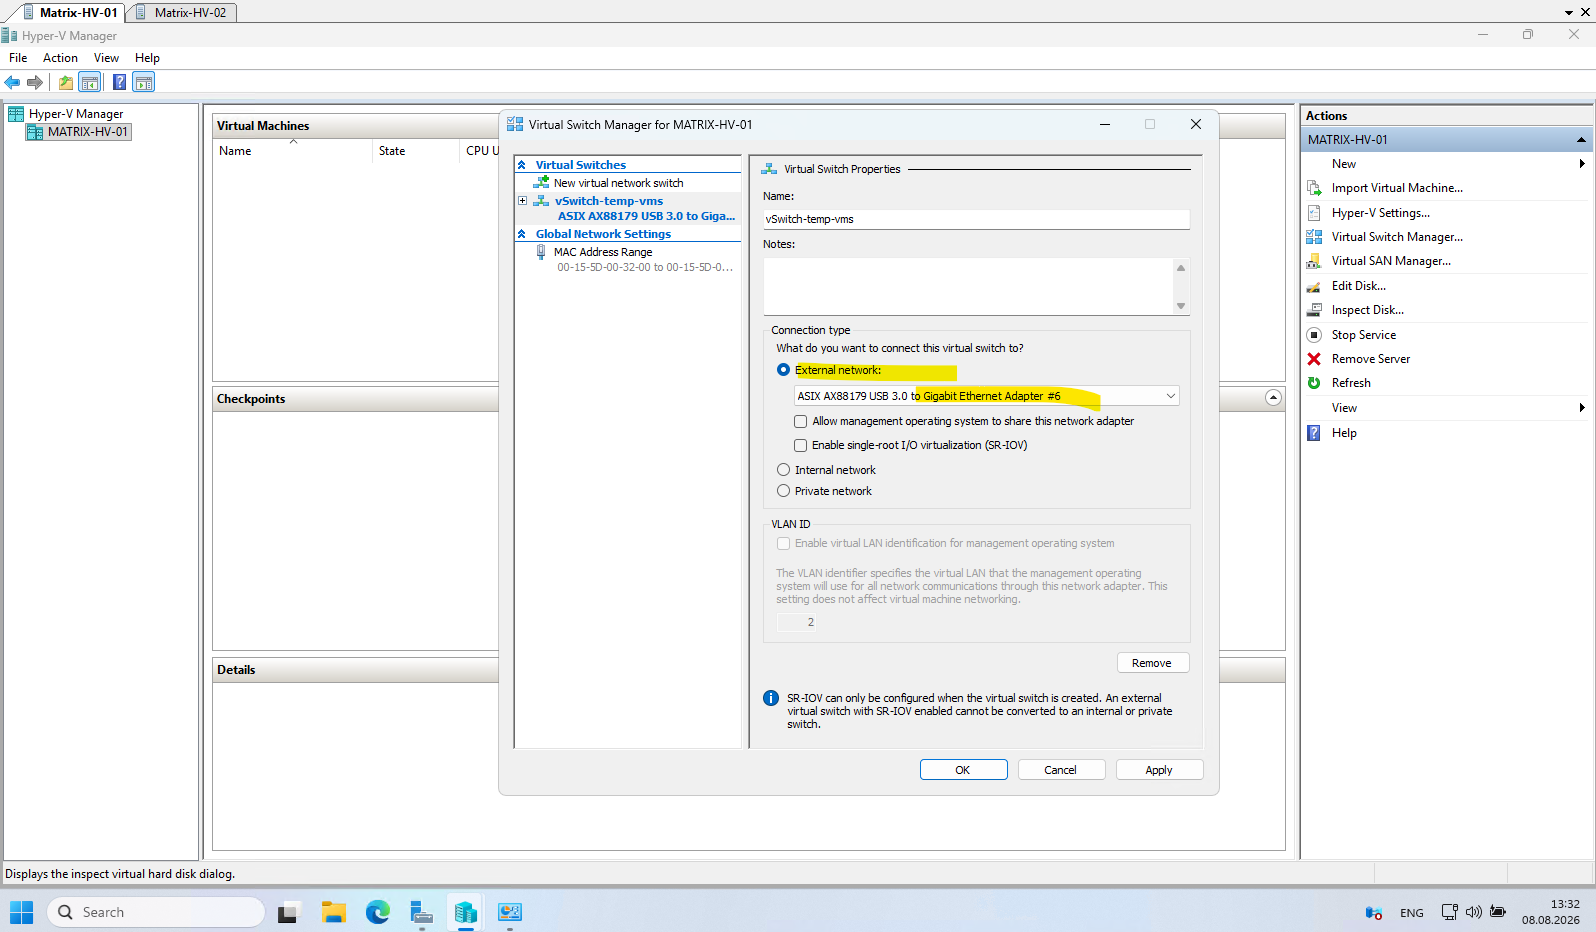Viewport: 1596px width, 932px height.
Task: Collapse the Checkpoints pane with its chevron
Action: coord(1273,398)
